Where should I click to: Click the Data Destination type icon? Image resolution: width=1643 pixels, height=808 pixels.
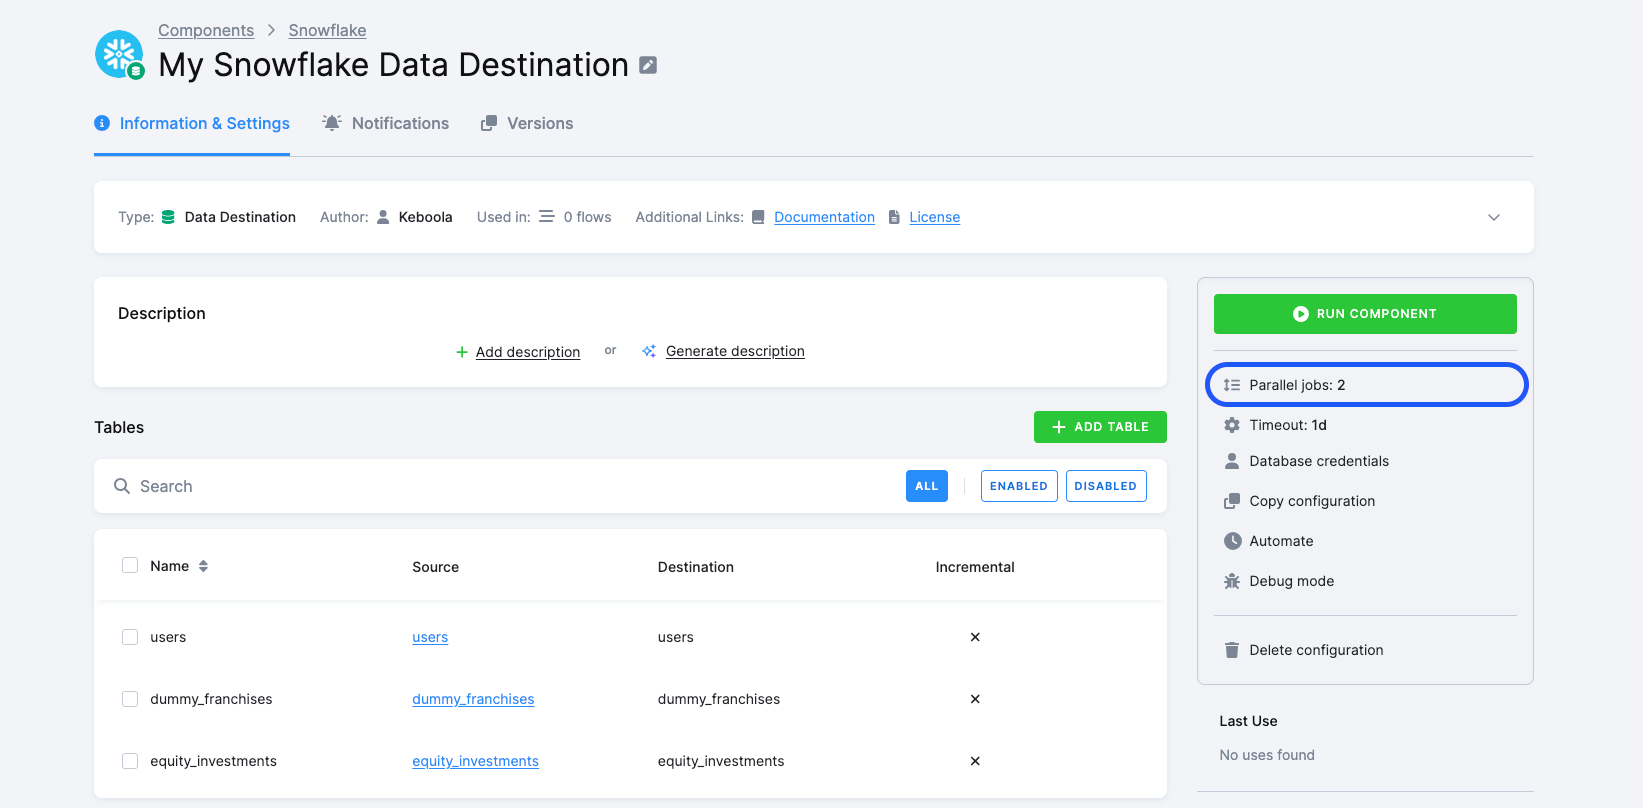pyautogui.click(x=168, y=217)
